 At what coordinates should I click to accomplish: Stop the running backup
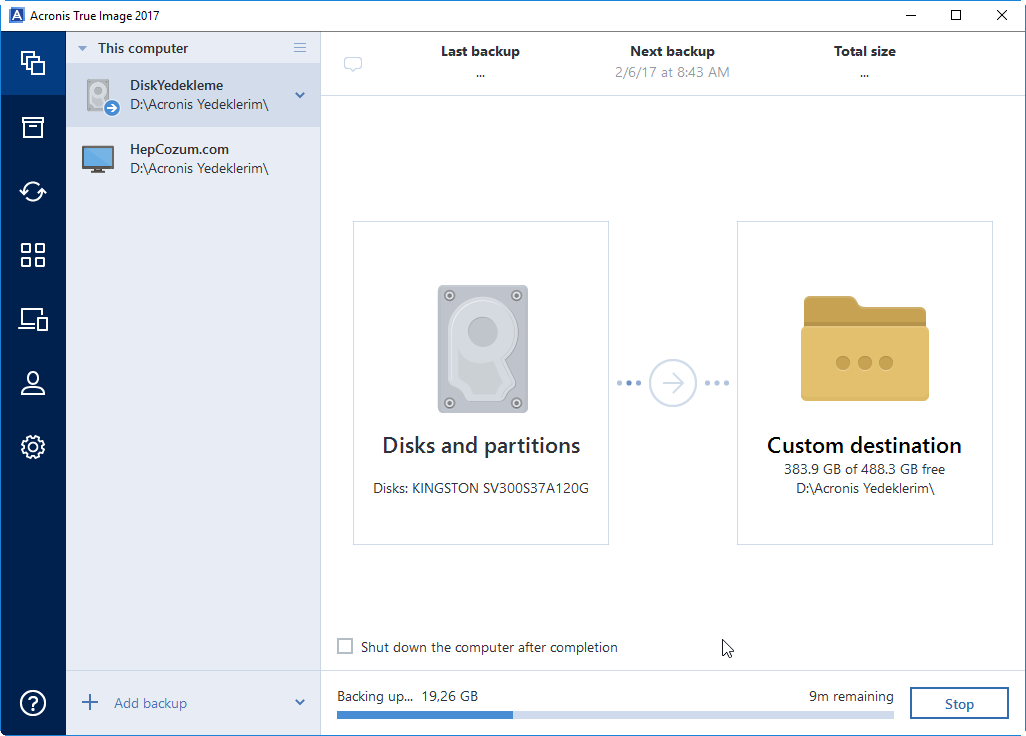(959, 703)
